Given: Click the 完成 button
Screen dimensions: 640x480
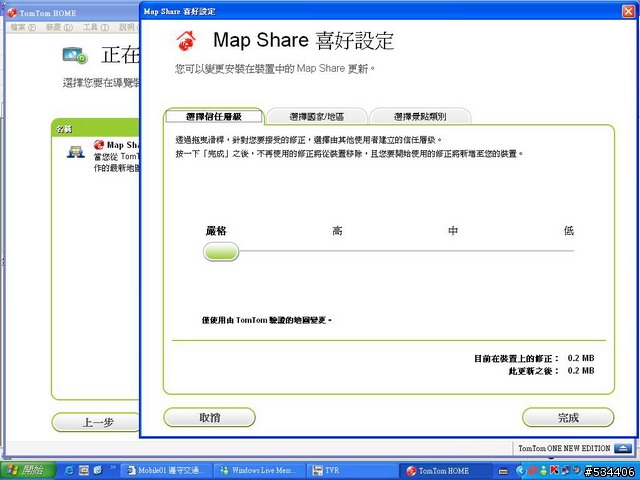Looking at the screenshot, I should click(568, 417).
